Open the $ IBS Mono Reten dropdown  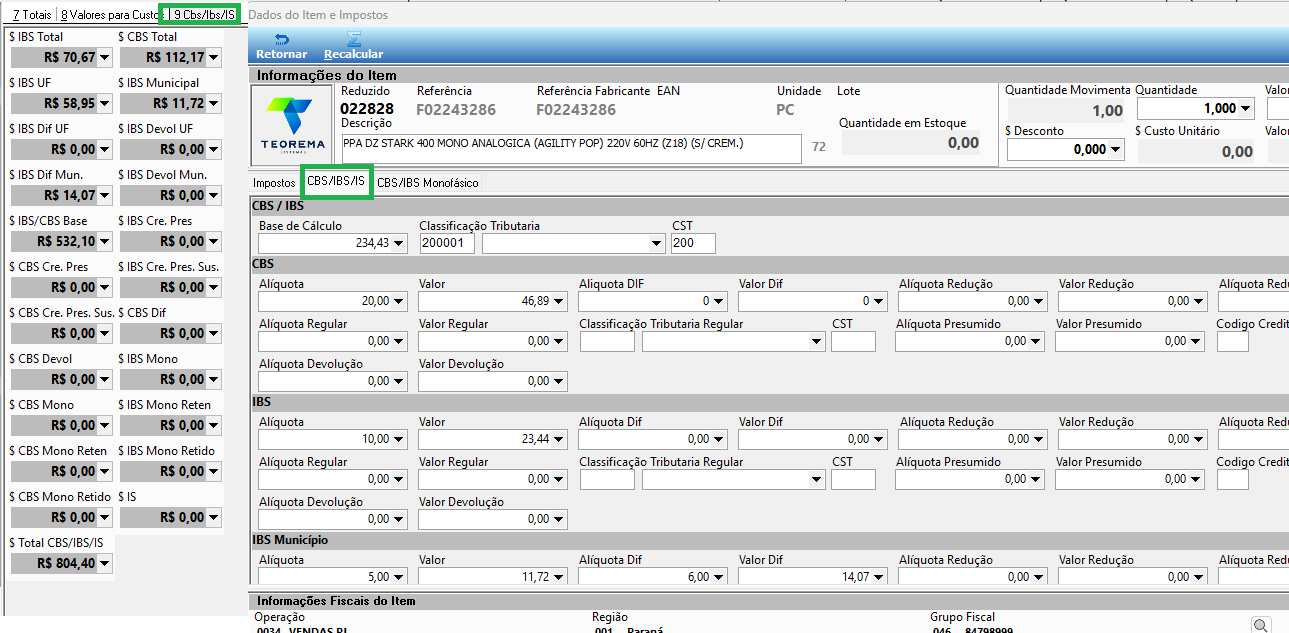(214, 426)
